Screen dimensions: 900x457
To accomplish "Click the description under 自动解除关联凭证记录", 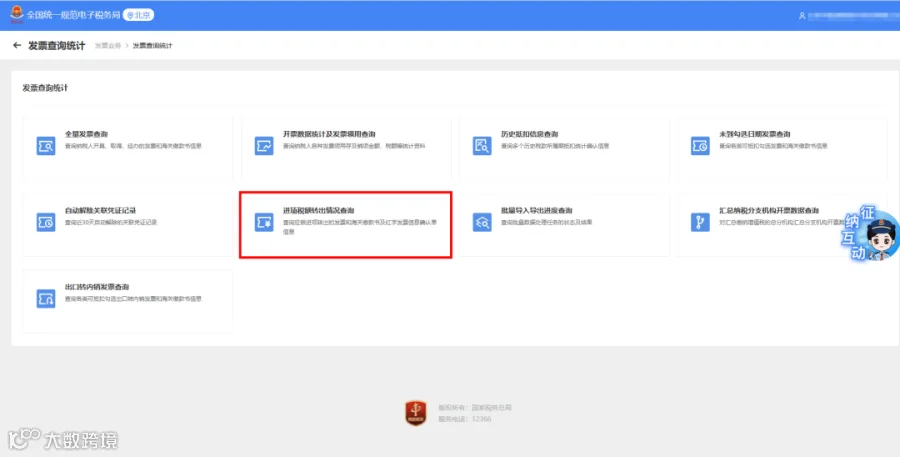I will coord(111,223).
